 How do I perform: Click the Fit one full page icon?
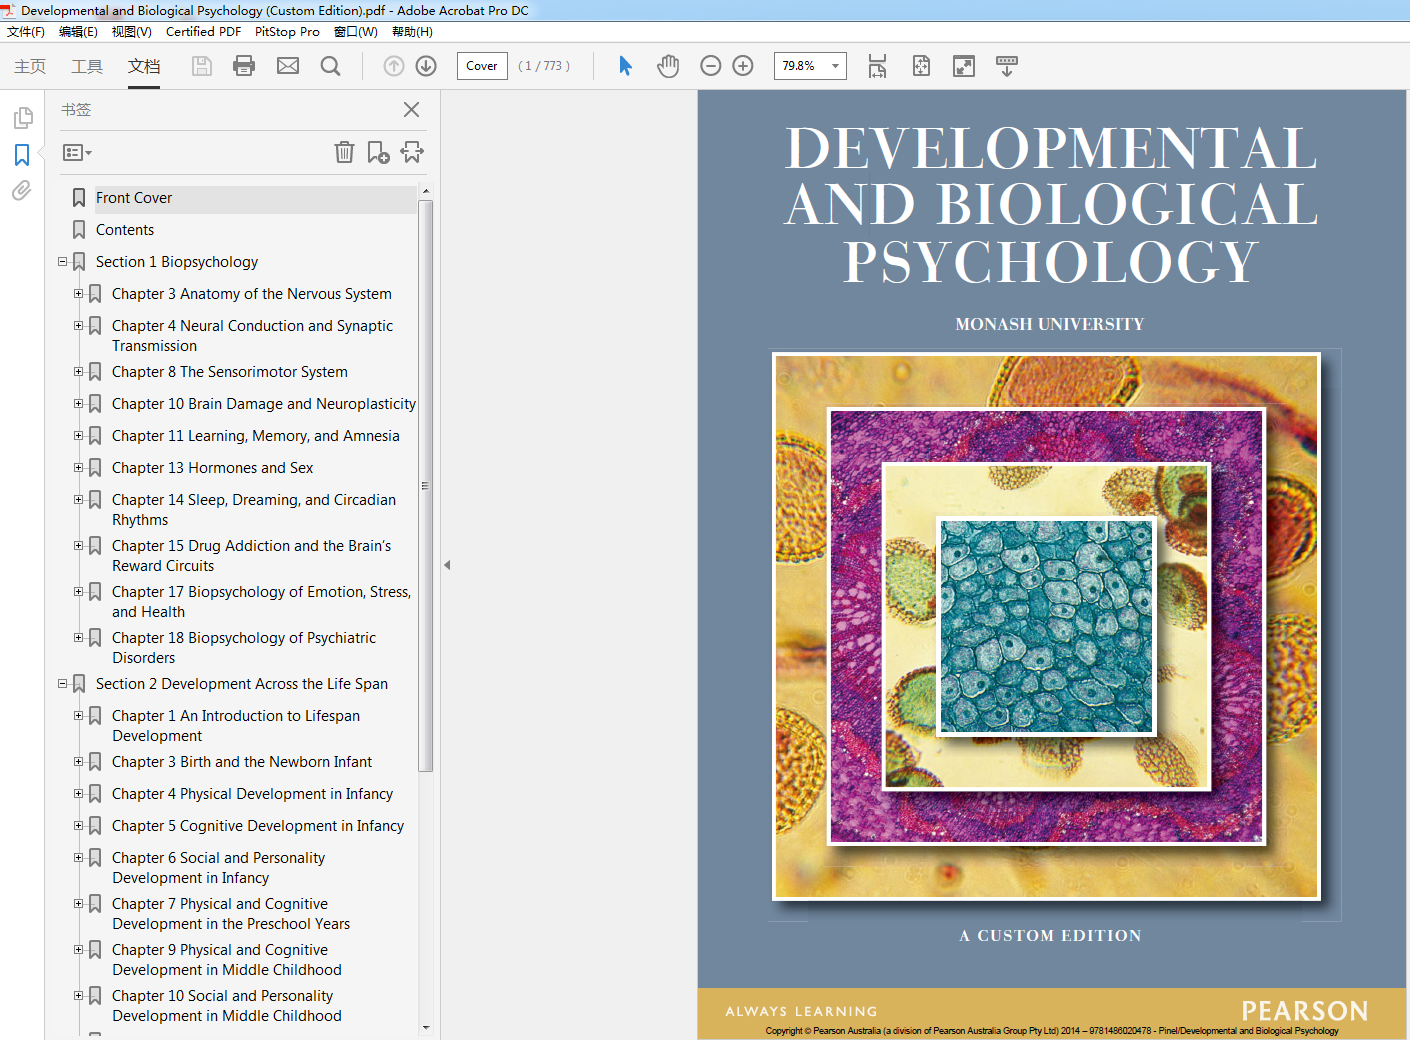(x=921, y=66)
